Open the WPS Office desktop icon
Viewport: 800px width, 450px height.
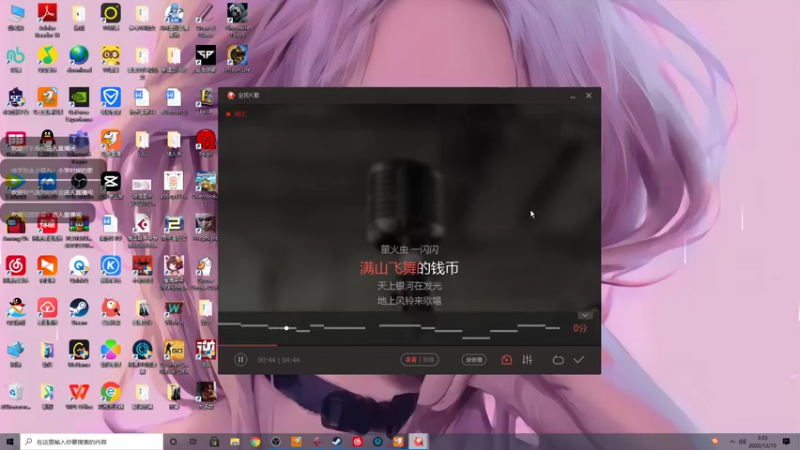coord(79,396)
